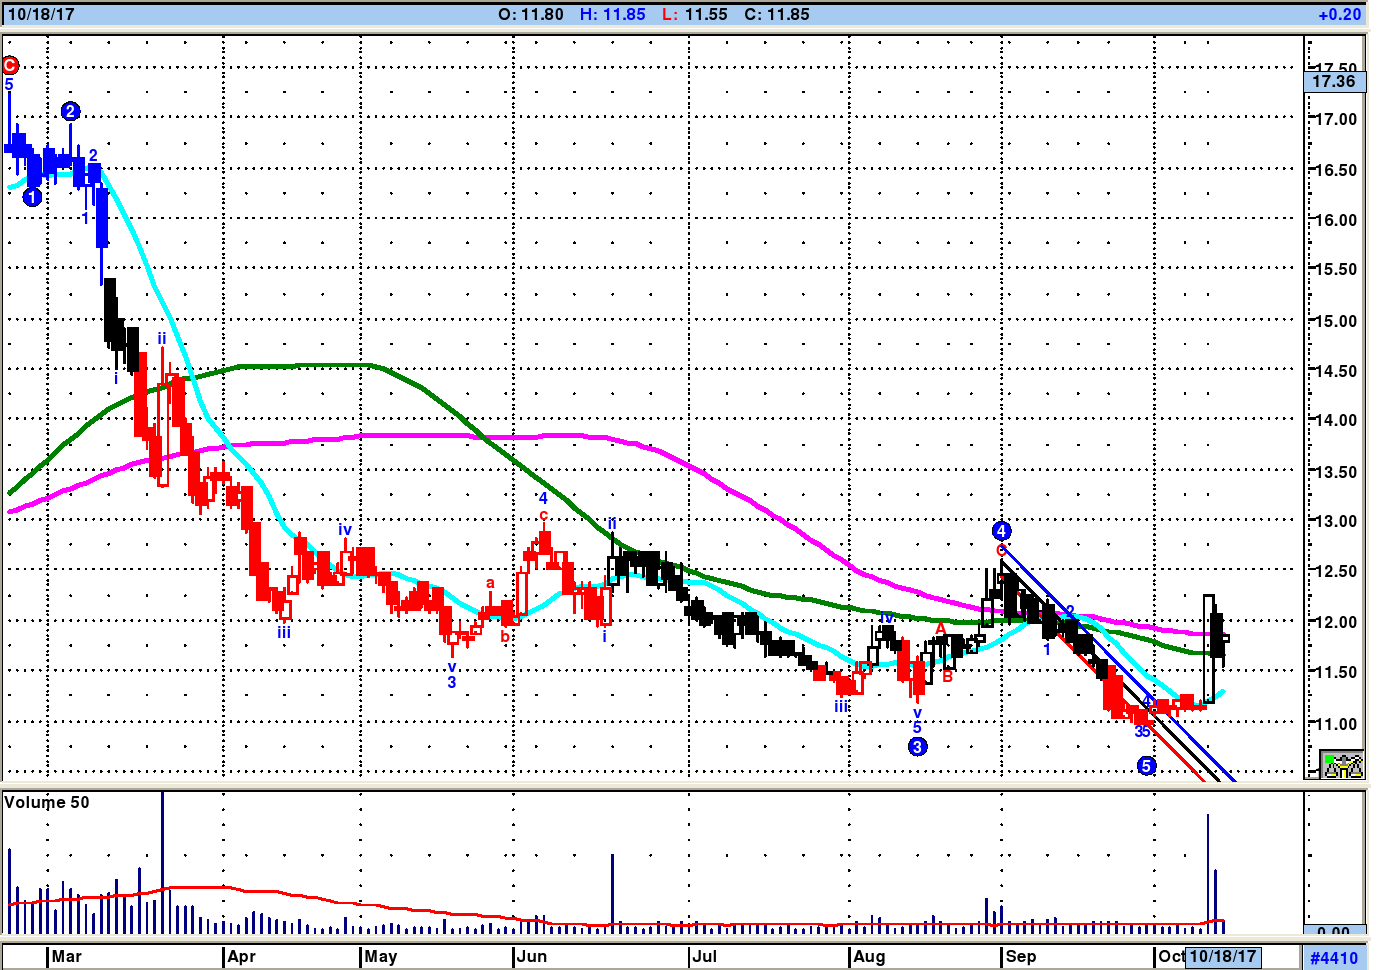Click the L: 11.55 low value

[694, 14]
